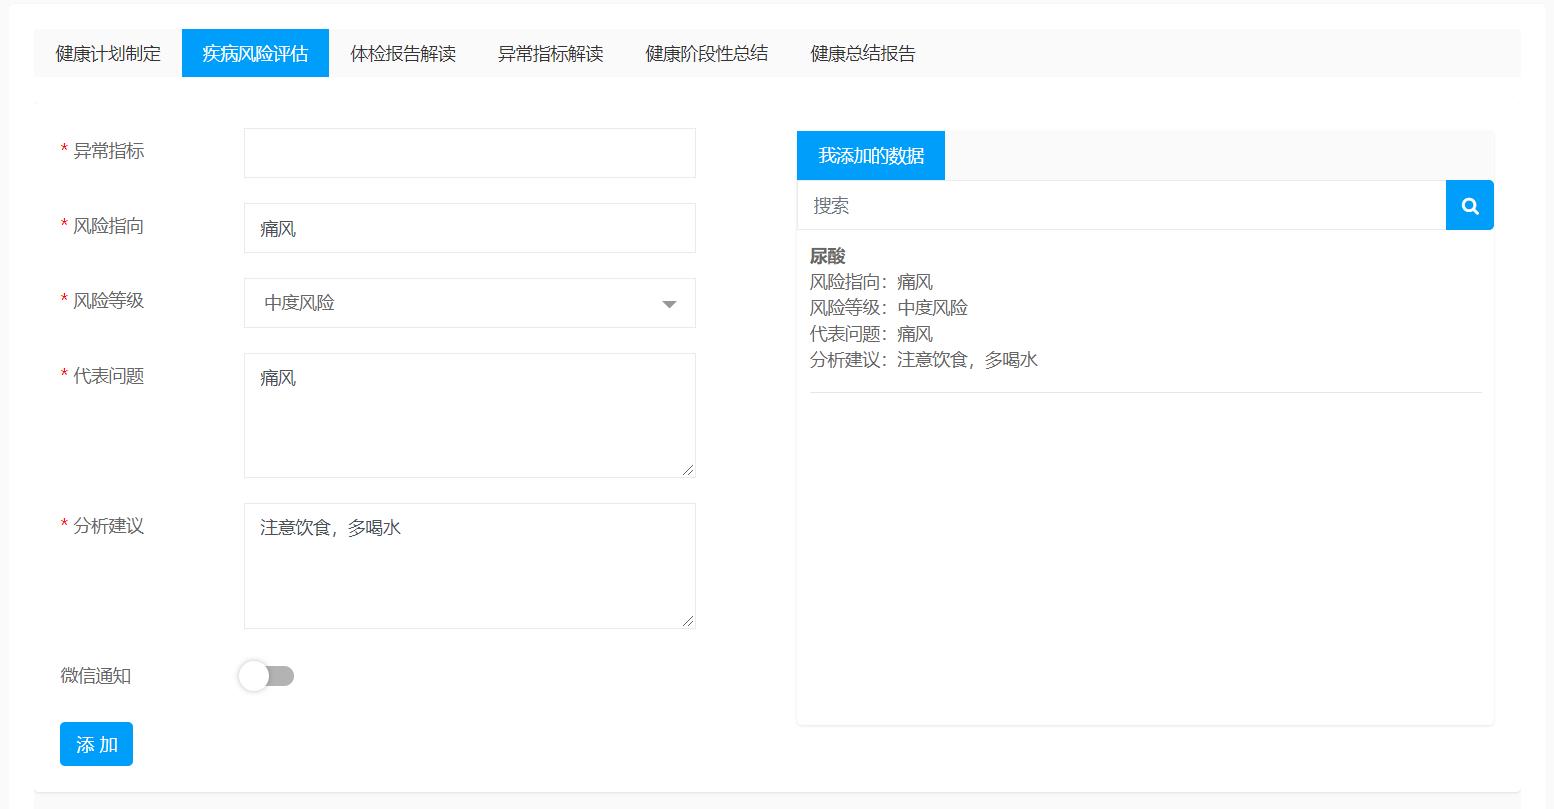1554x809 pixels.
Task: Switch to the 健康计划制定 tab
Action: click(108, 53)
